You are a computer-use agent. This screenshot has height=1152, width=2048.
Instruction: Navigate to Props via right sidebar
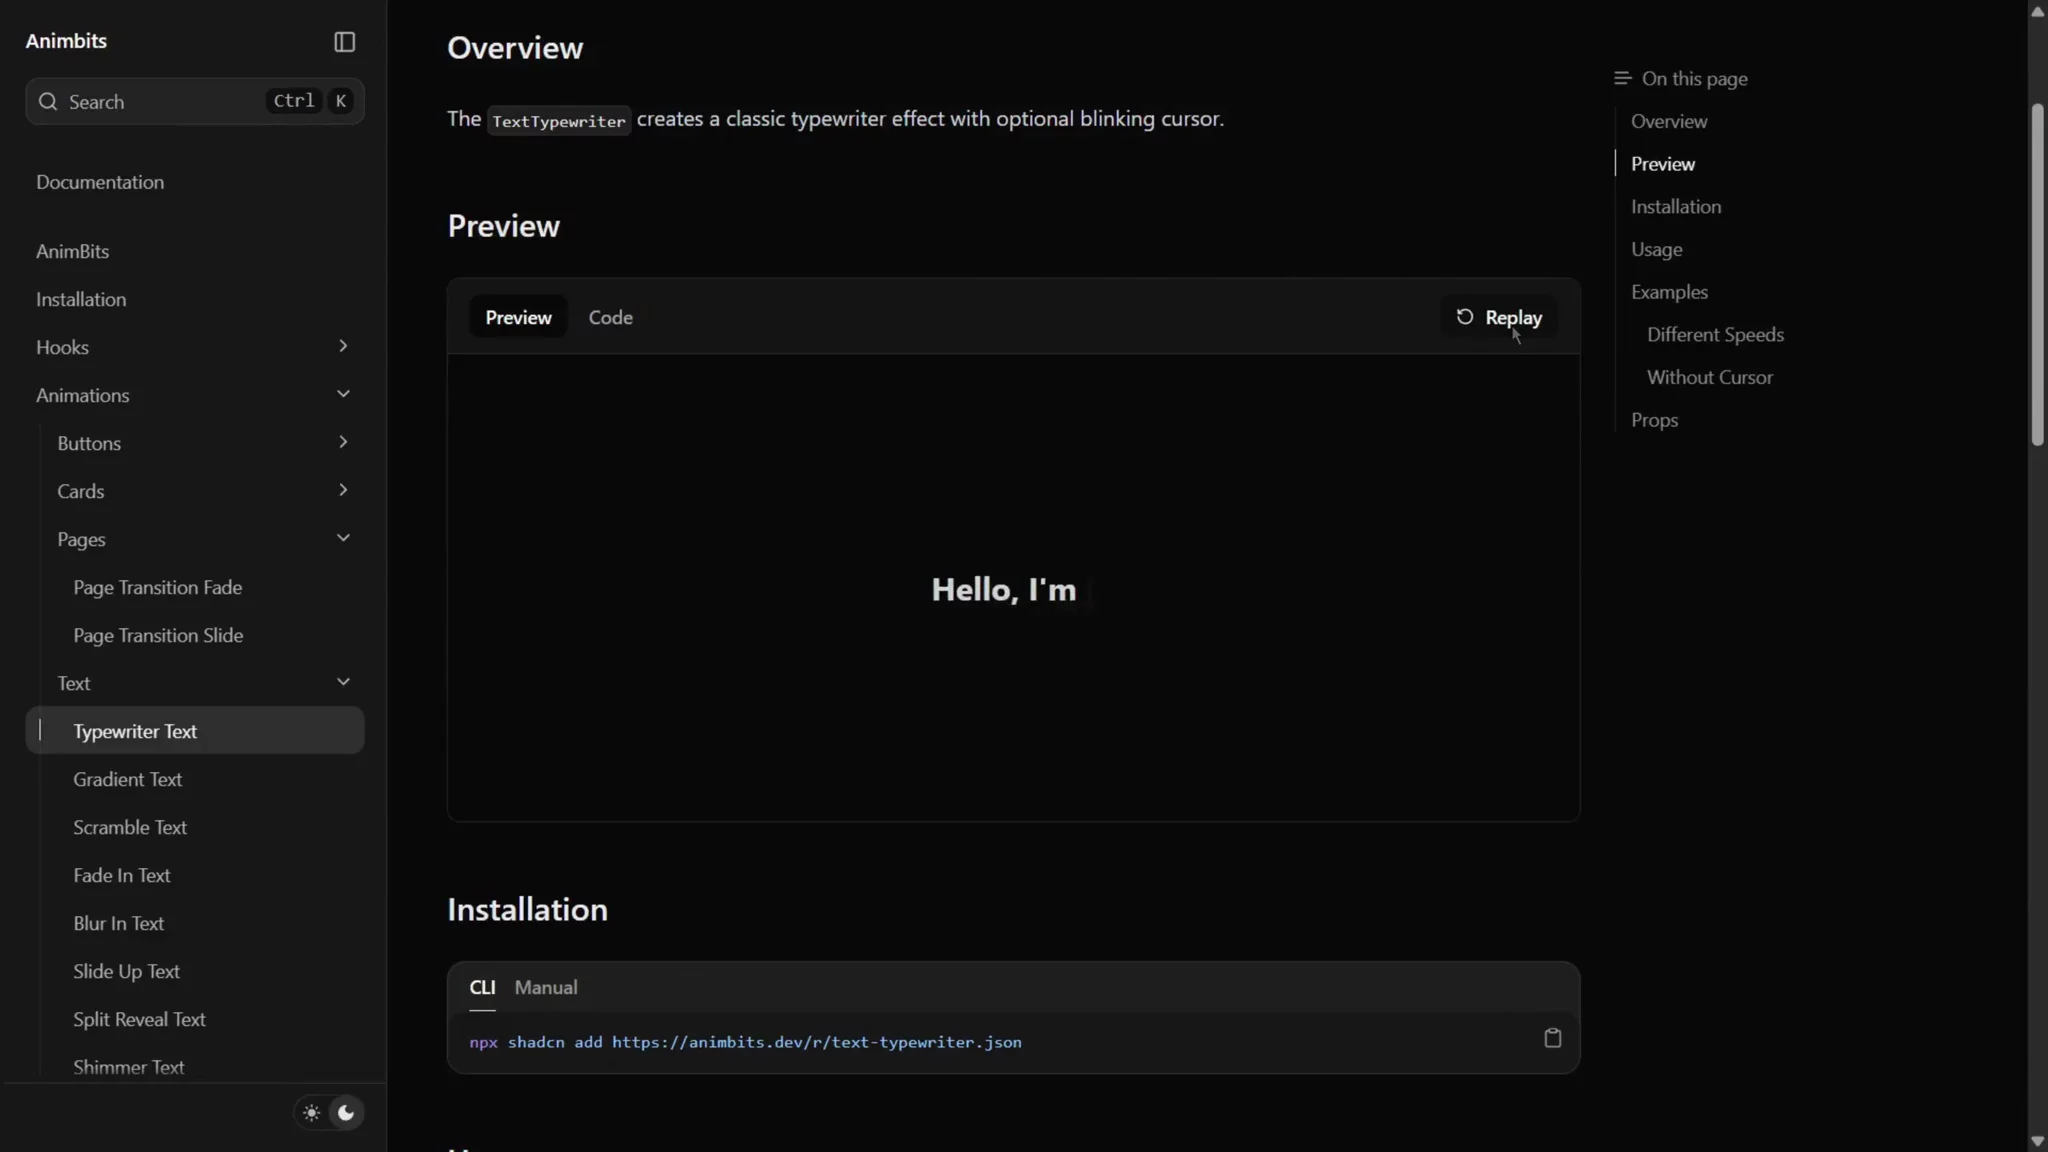coord(1654,419)
